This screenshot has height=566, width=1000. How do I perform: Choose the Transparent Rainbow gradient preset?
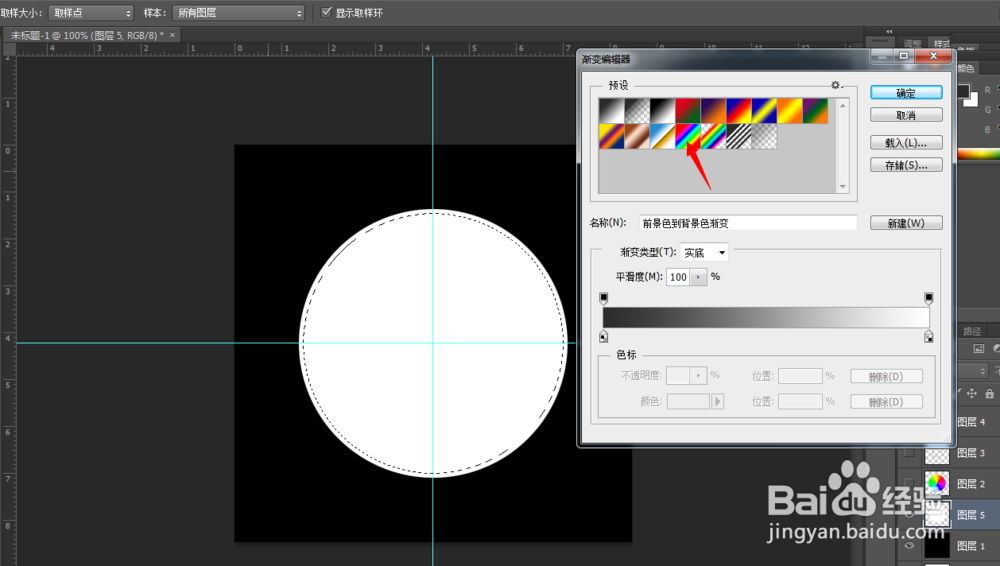(714, 137)
